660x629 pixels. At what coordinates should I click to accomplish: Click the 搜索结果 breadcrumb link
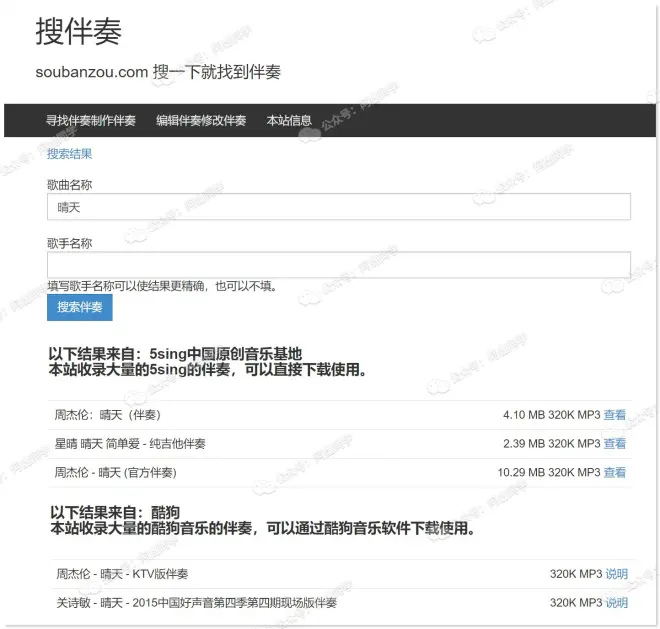[x=69, y=154]
